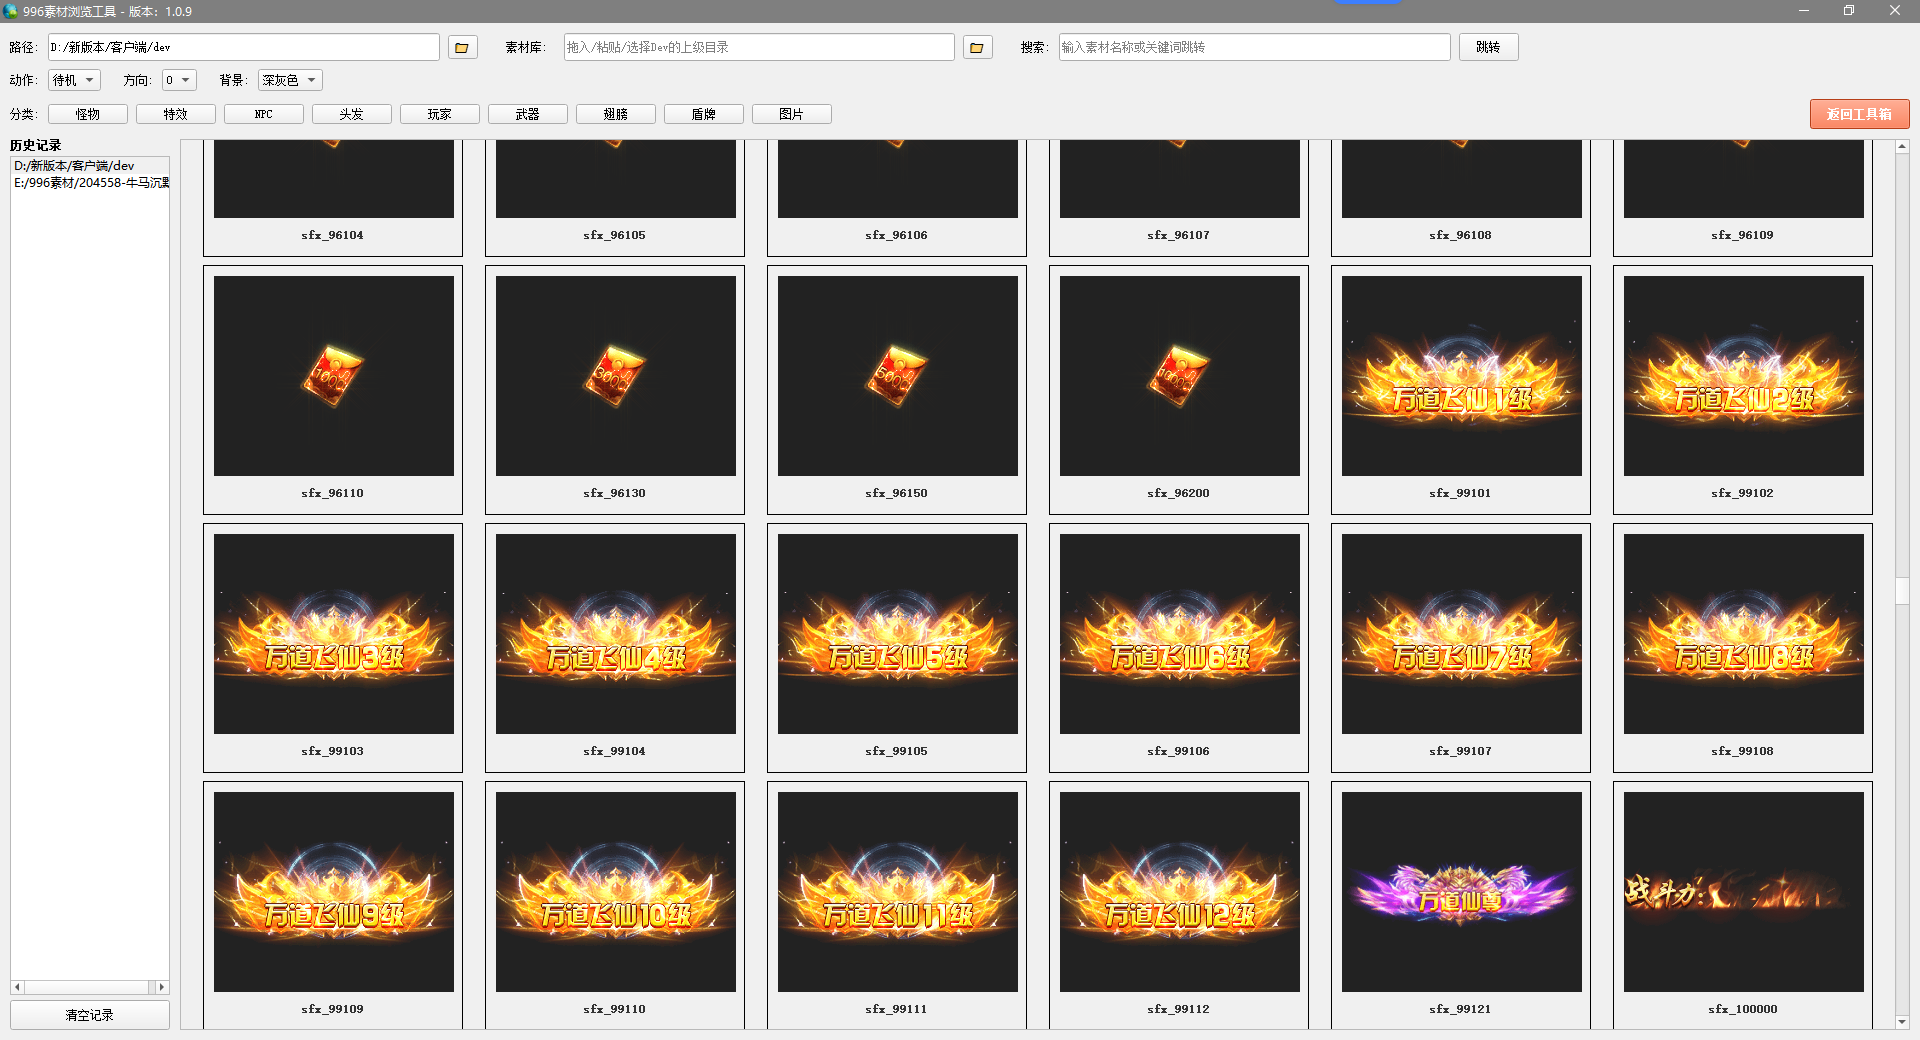Select the sfx_96110 red envelope thumbnail
The image size is (1920, 1040).
(x=333, y=377)
